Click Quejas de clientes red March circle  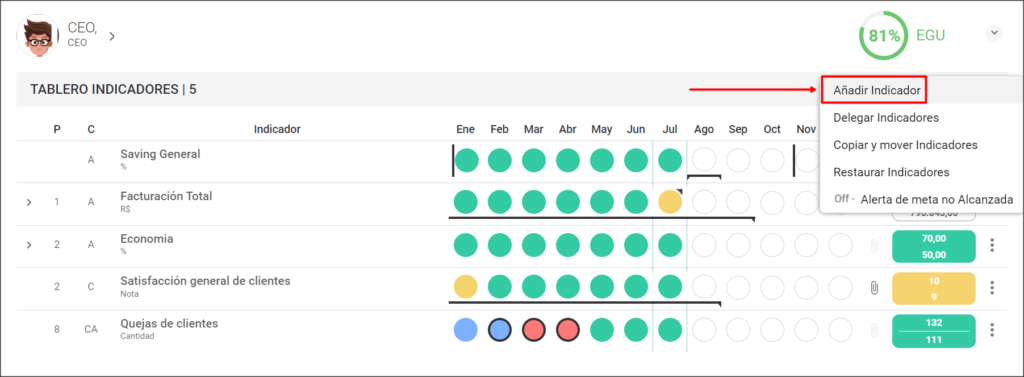(x=534, y=330)
